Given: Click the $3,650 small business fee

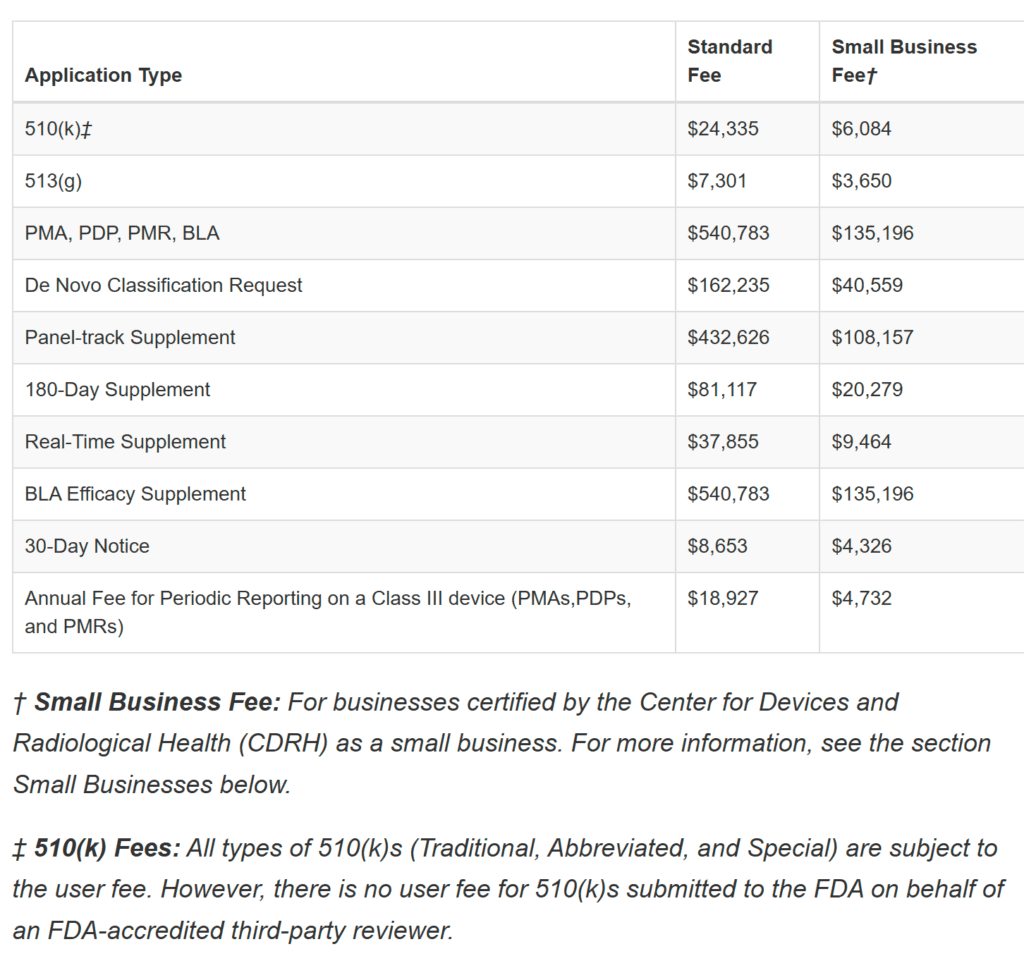Looking at the screenshot, I should pos(861,181).
